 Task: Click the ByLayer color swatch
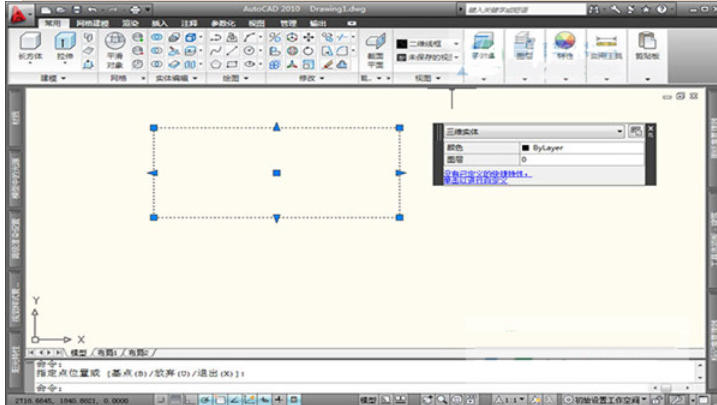[x=526, y=147]
